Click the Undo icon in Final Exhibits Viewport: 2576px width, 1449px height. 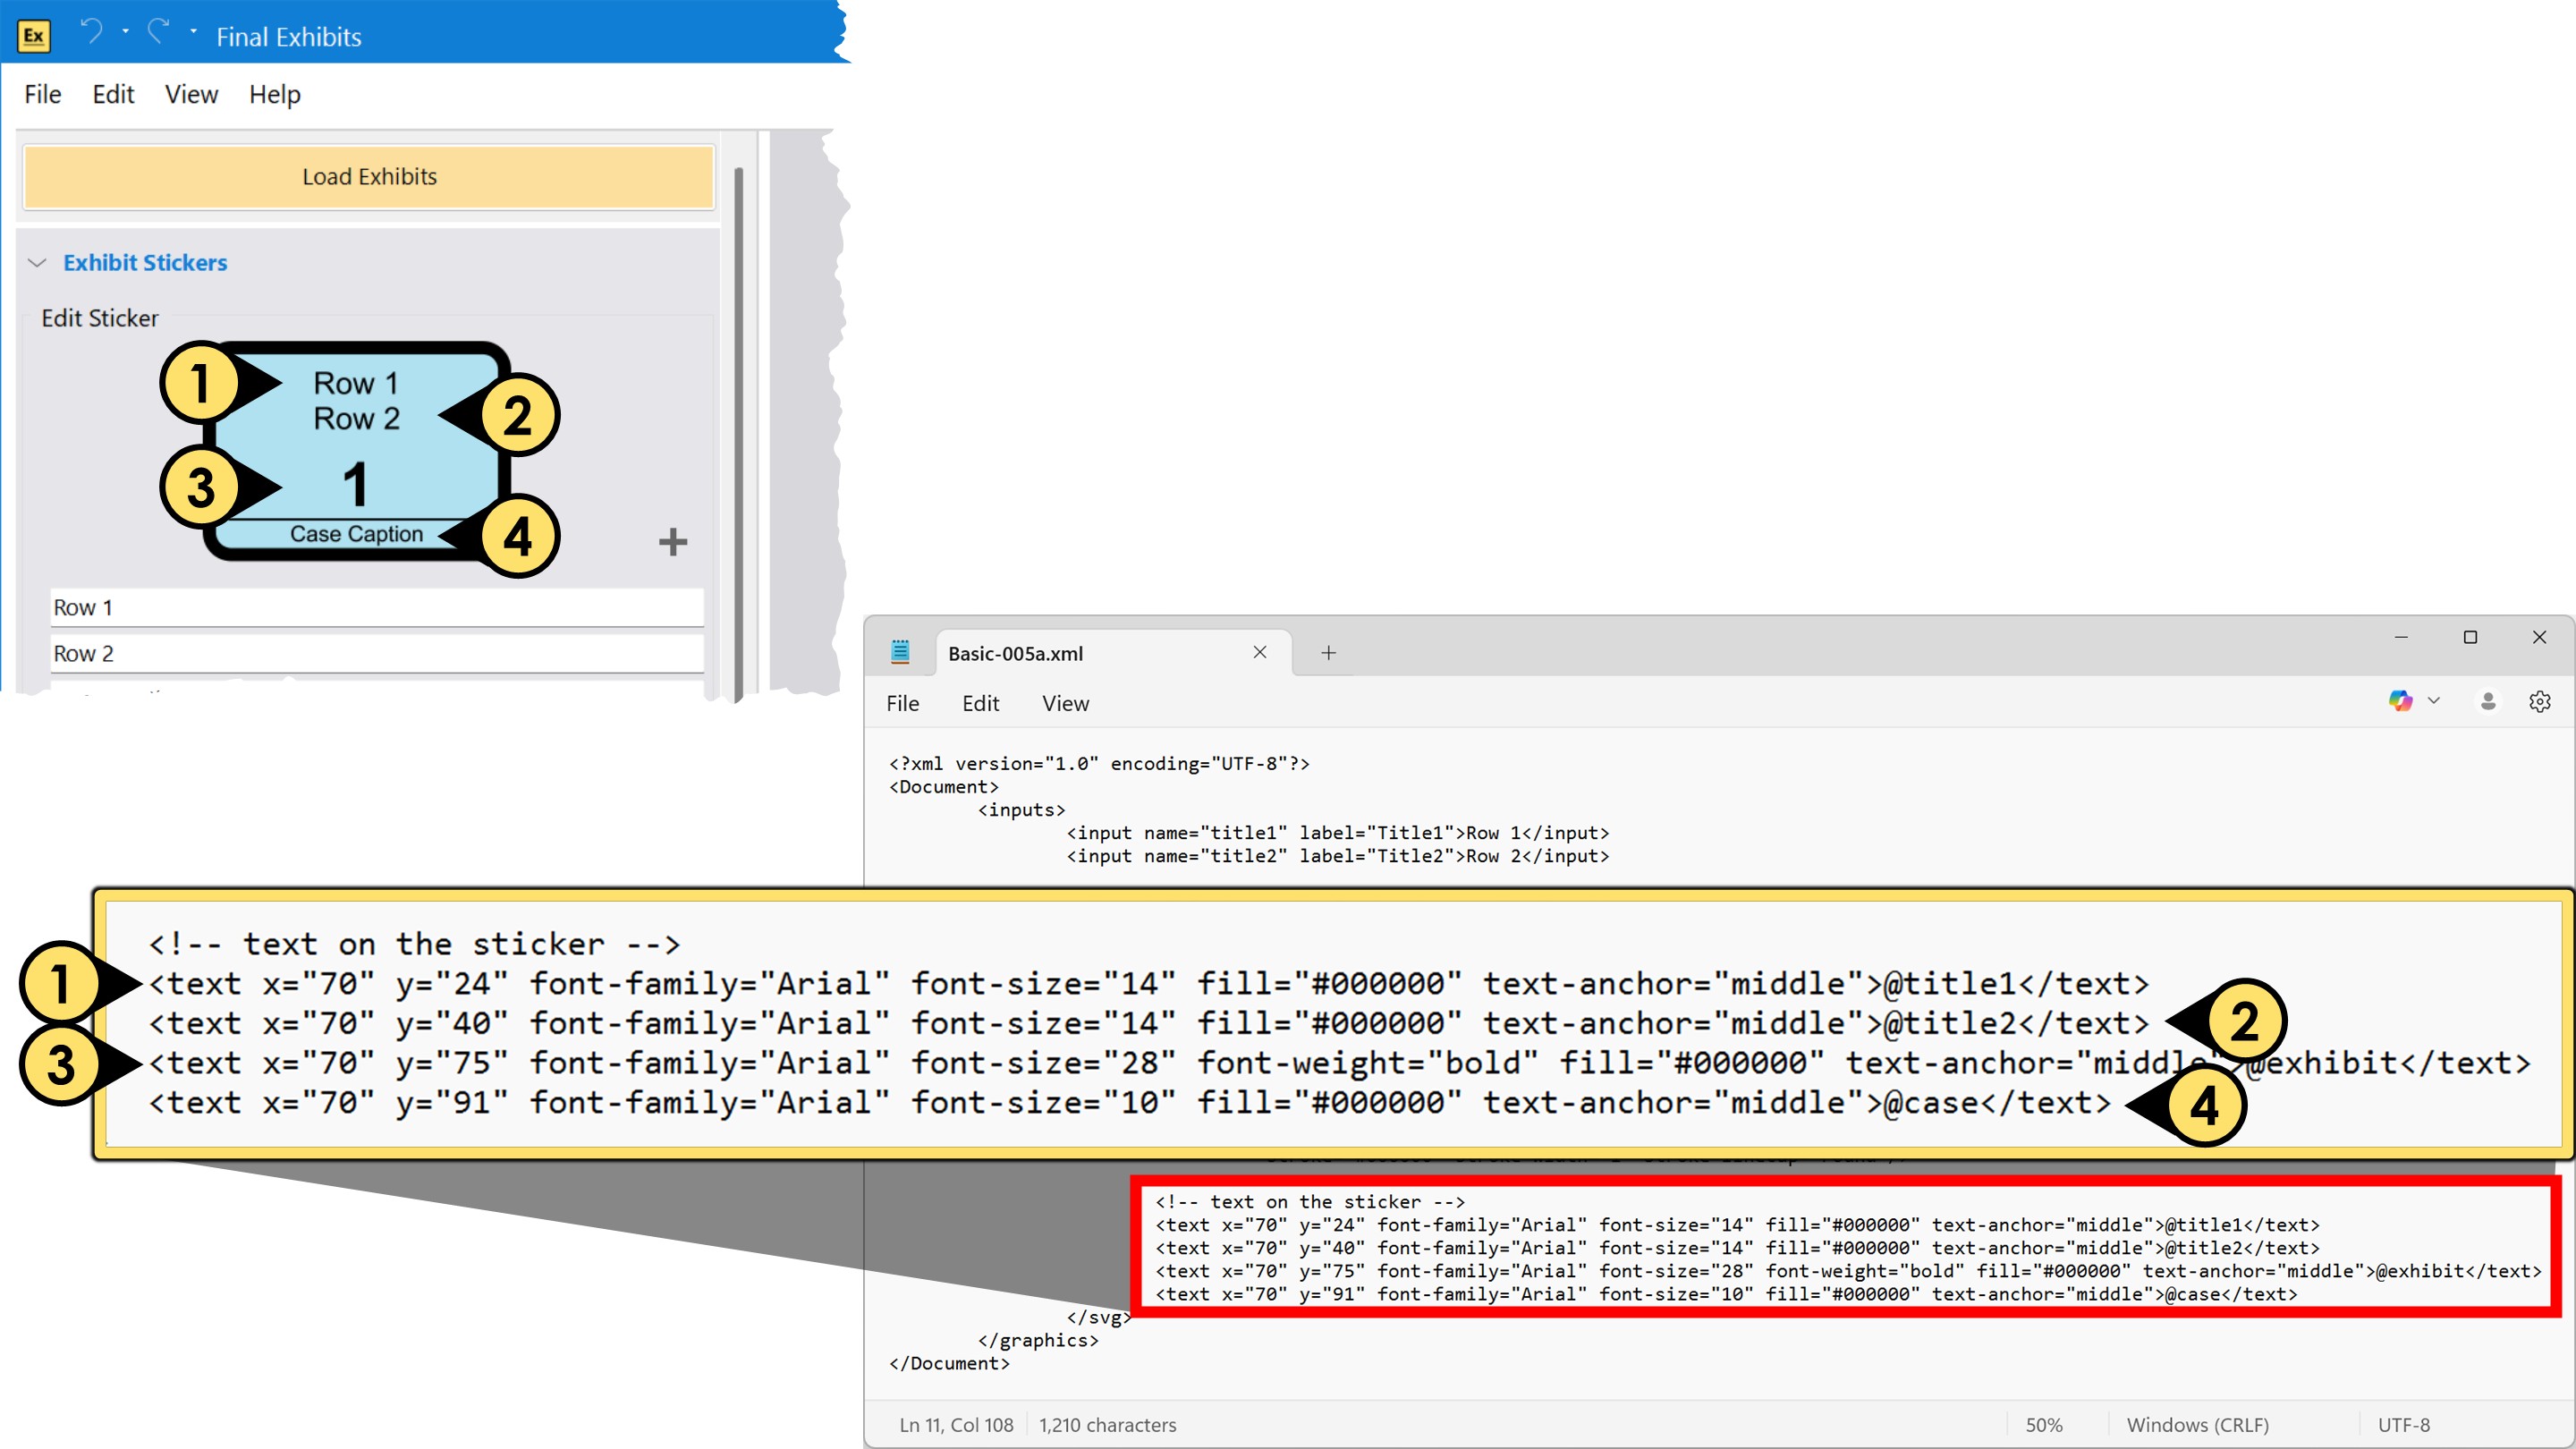click(x=92, y=32)
